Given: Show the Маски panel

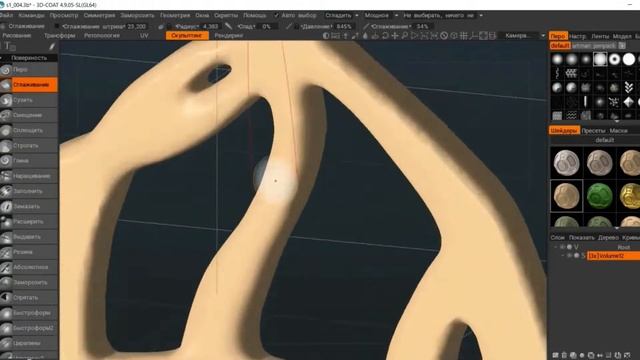Looking at the screenshot, I should click(x=618, y=131).
